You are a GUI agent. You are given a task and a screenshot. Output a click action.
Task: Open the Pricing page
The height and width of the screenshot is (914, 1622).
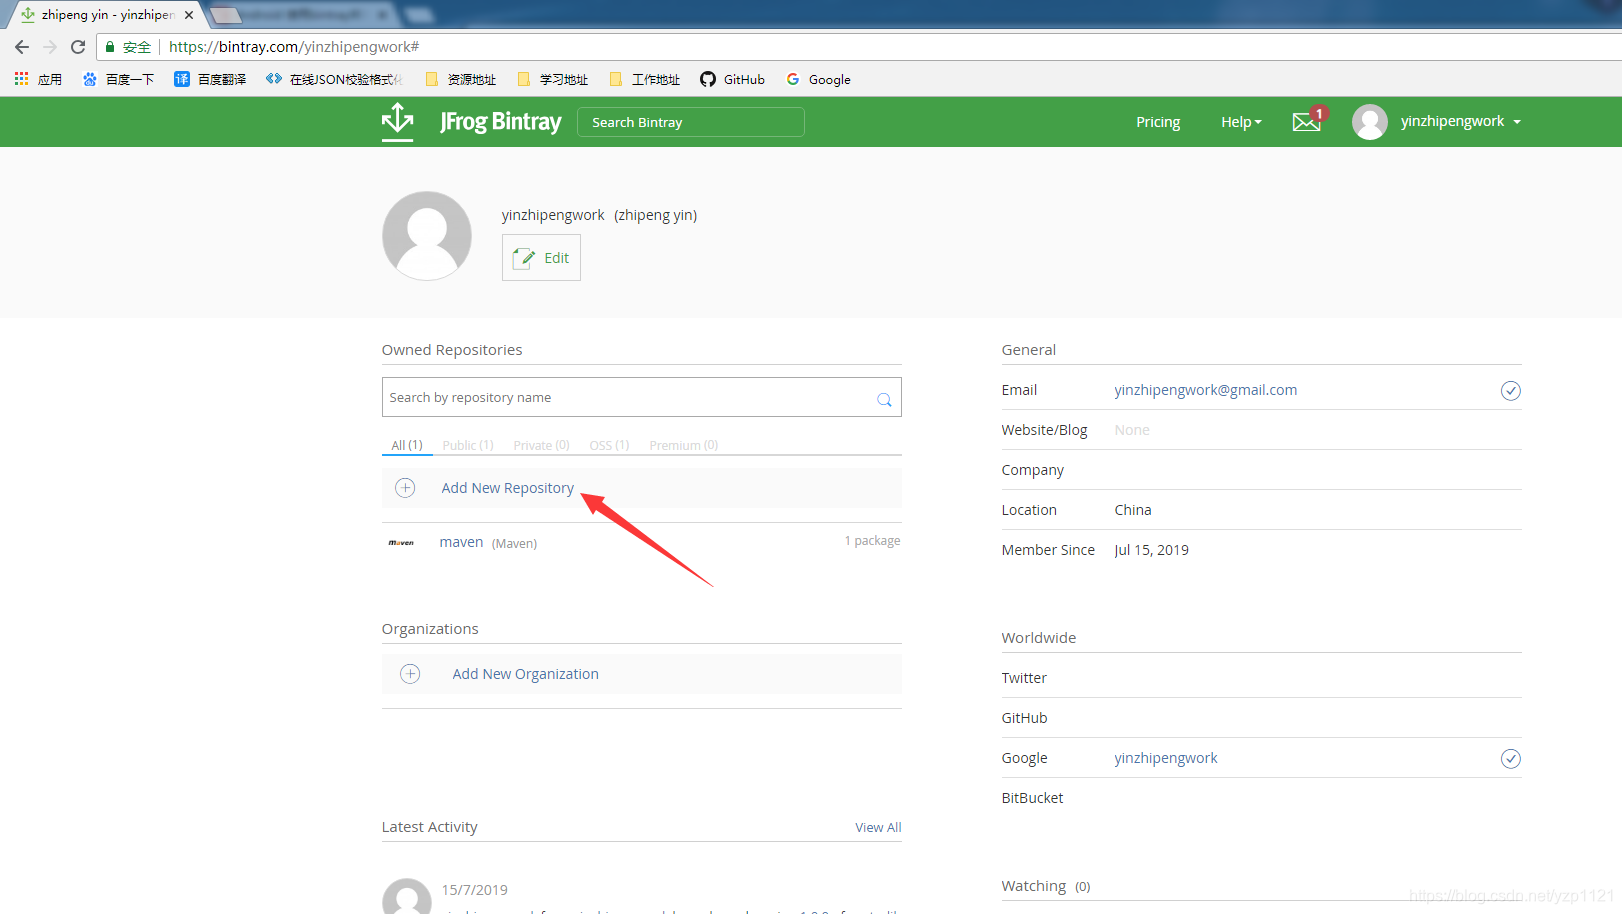[x=1158, y=122]
